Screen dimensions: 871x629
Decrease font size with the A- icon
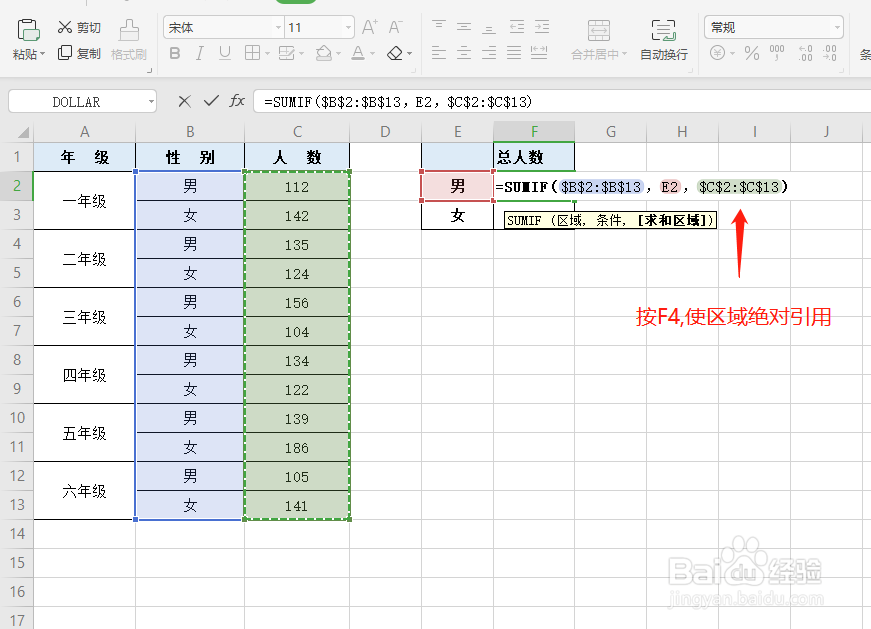tap(395, 27)
